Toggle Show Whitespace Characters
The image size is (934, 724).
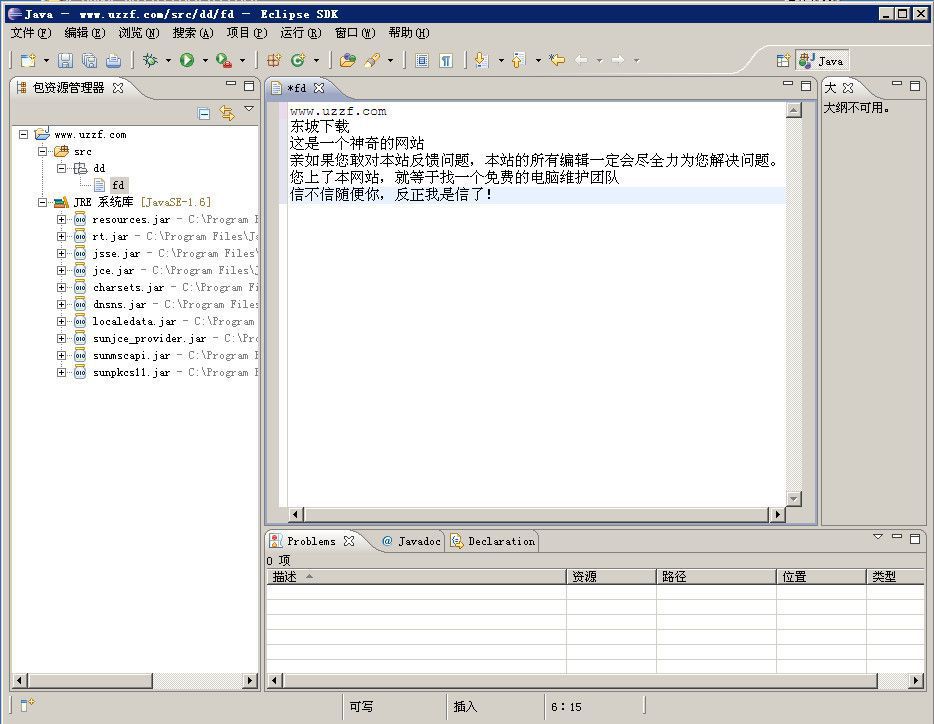tap(446, 60)
